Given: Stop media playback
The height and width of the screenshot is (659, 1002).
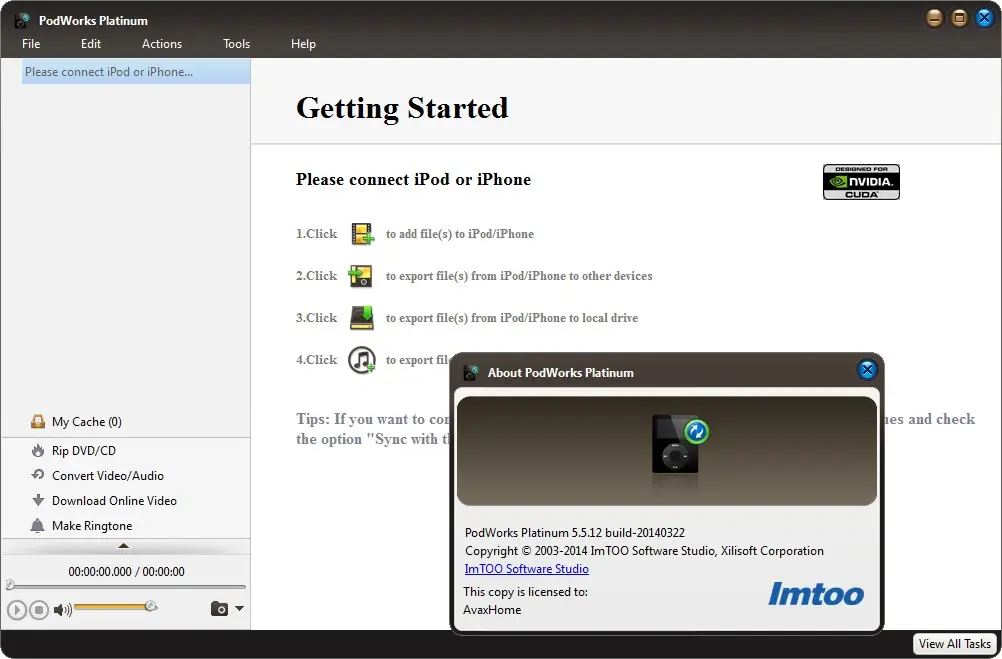Looking at the screenshot, I should 39,610.
